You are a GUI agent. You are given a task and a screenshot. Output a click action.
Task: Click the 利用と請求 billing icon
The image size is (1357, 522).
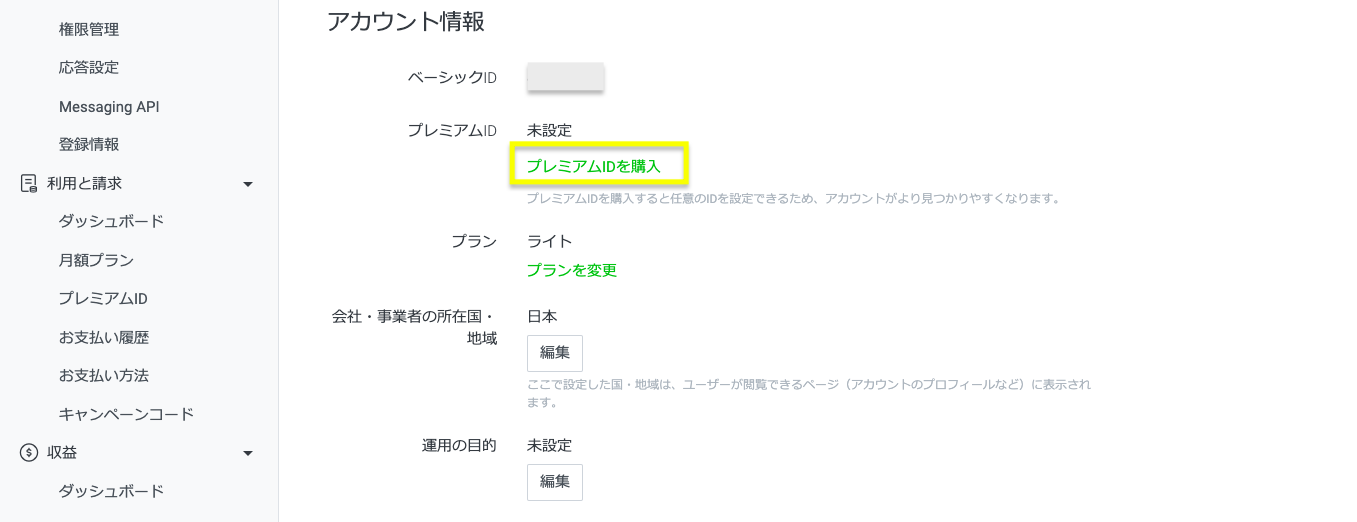click(x=29, y=184)
